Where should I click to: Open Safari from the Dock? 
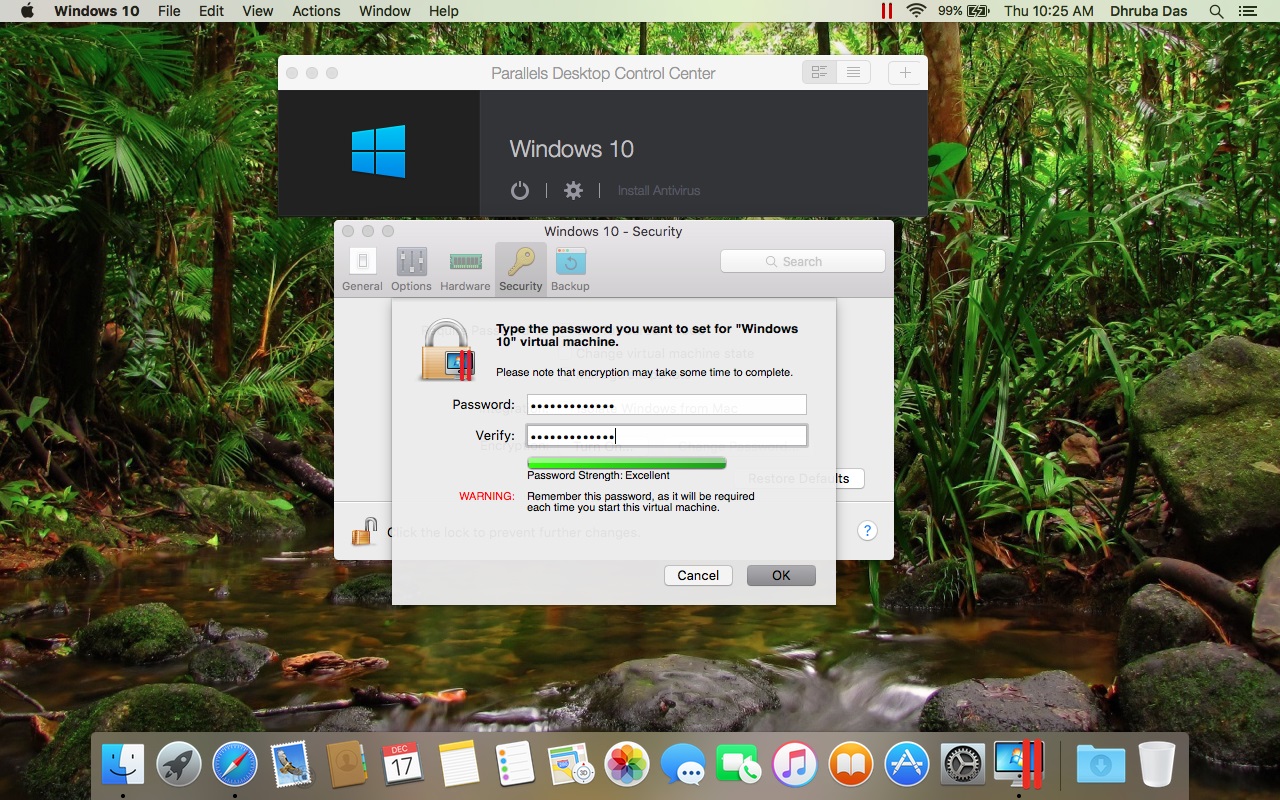pos(235,765)
